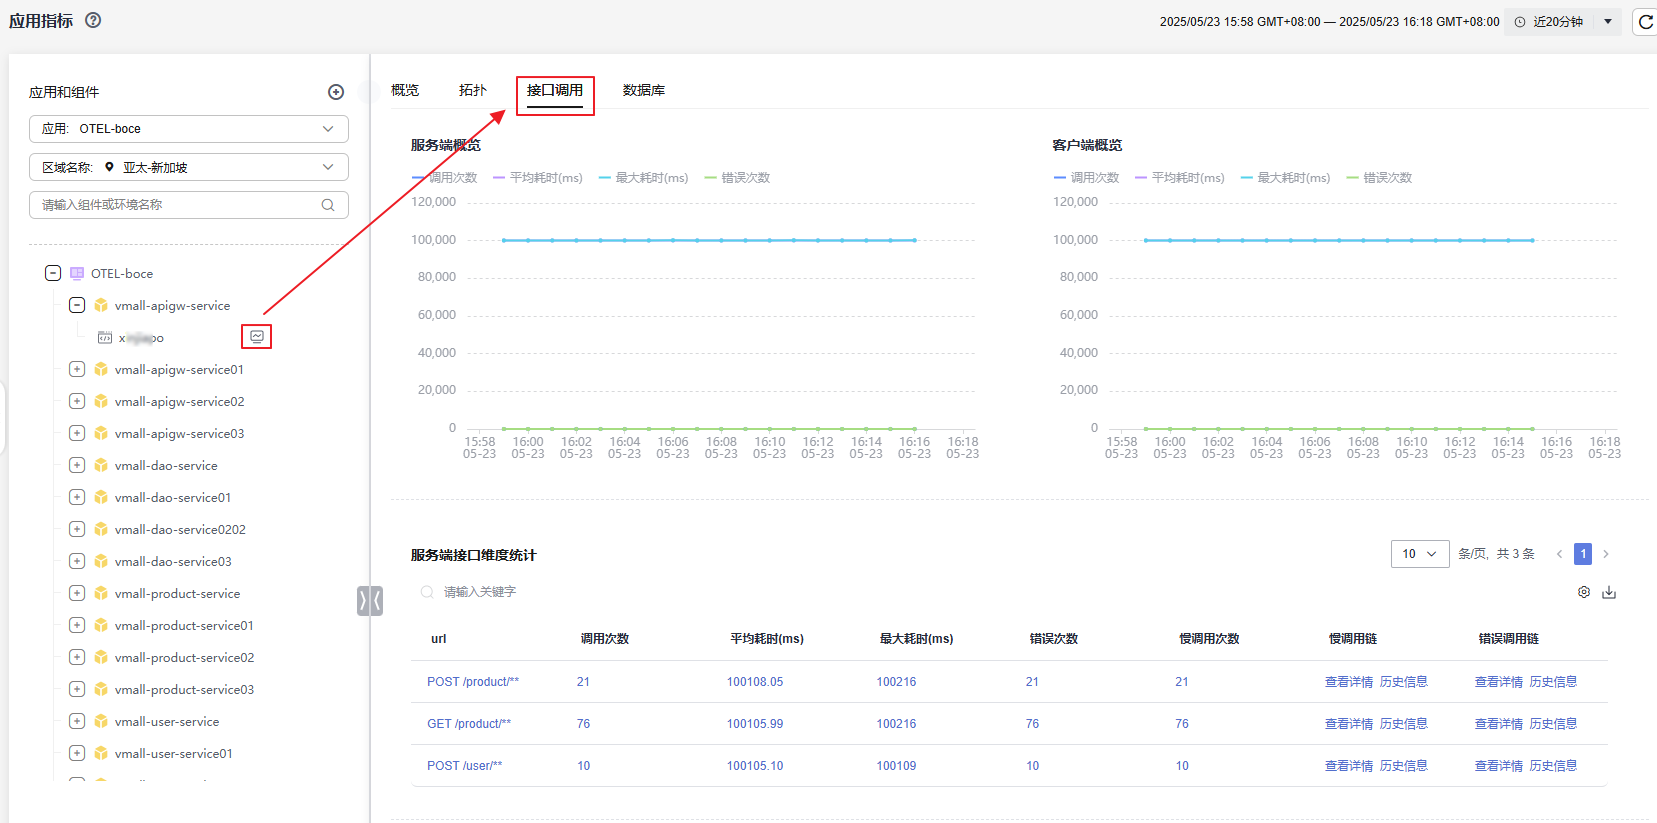
Task: Toggle 平均耗时(ms) legend in 客户端概览 chart
Action: click(x=1180, y=178)
